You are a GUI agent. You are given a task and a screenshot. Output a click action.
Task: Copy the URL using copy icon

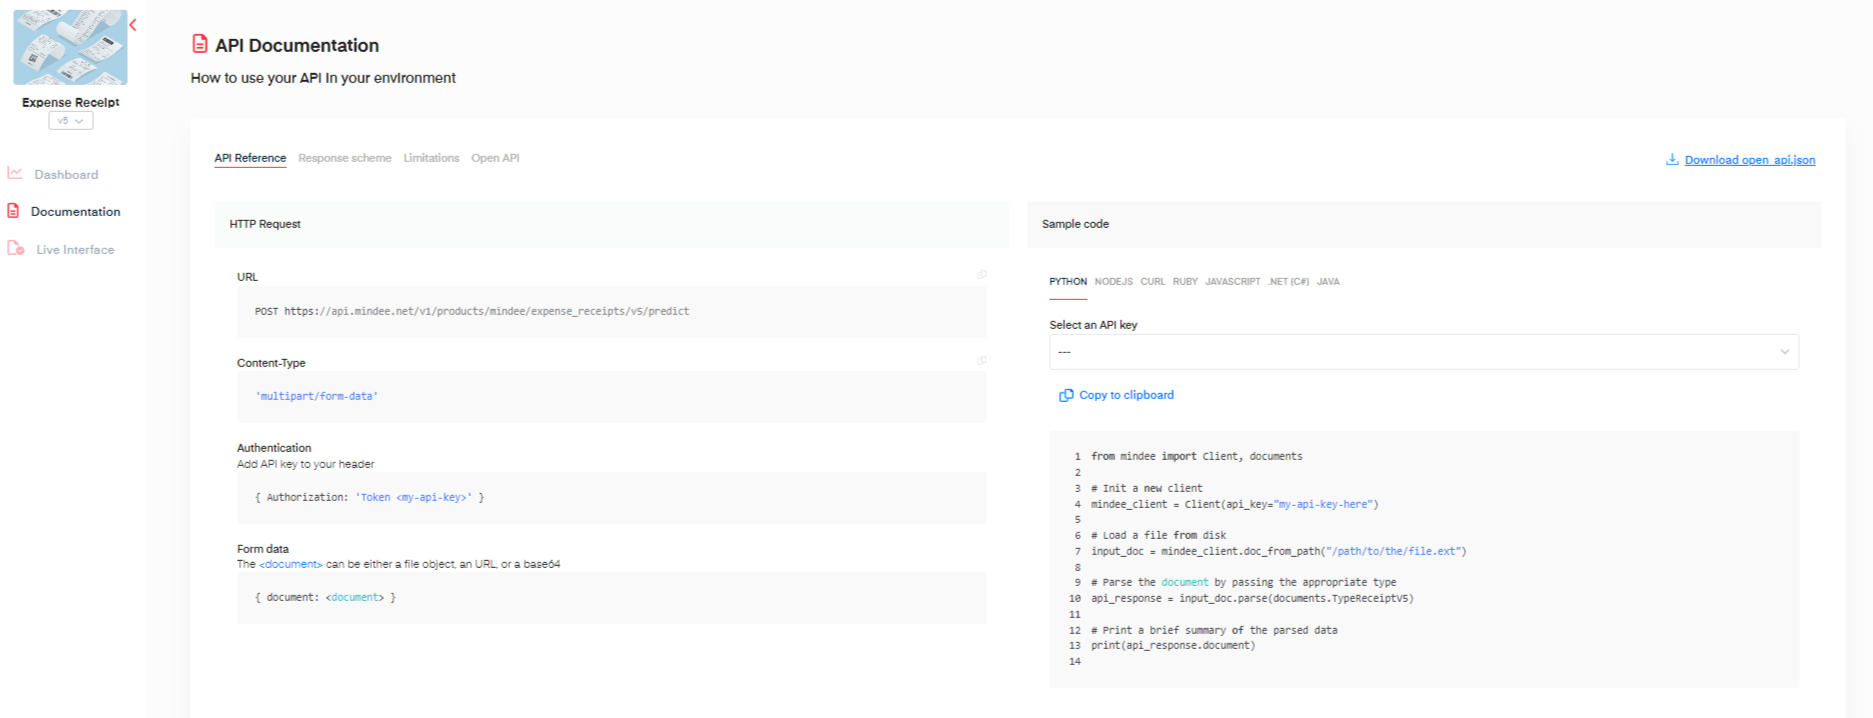point(981,275)
